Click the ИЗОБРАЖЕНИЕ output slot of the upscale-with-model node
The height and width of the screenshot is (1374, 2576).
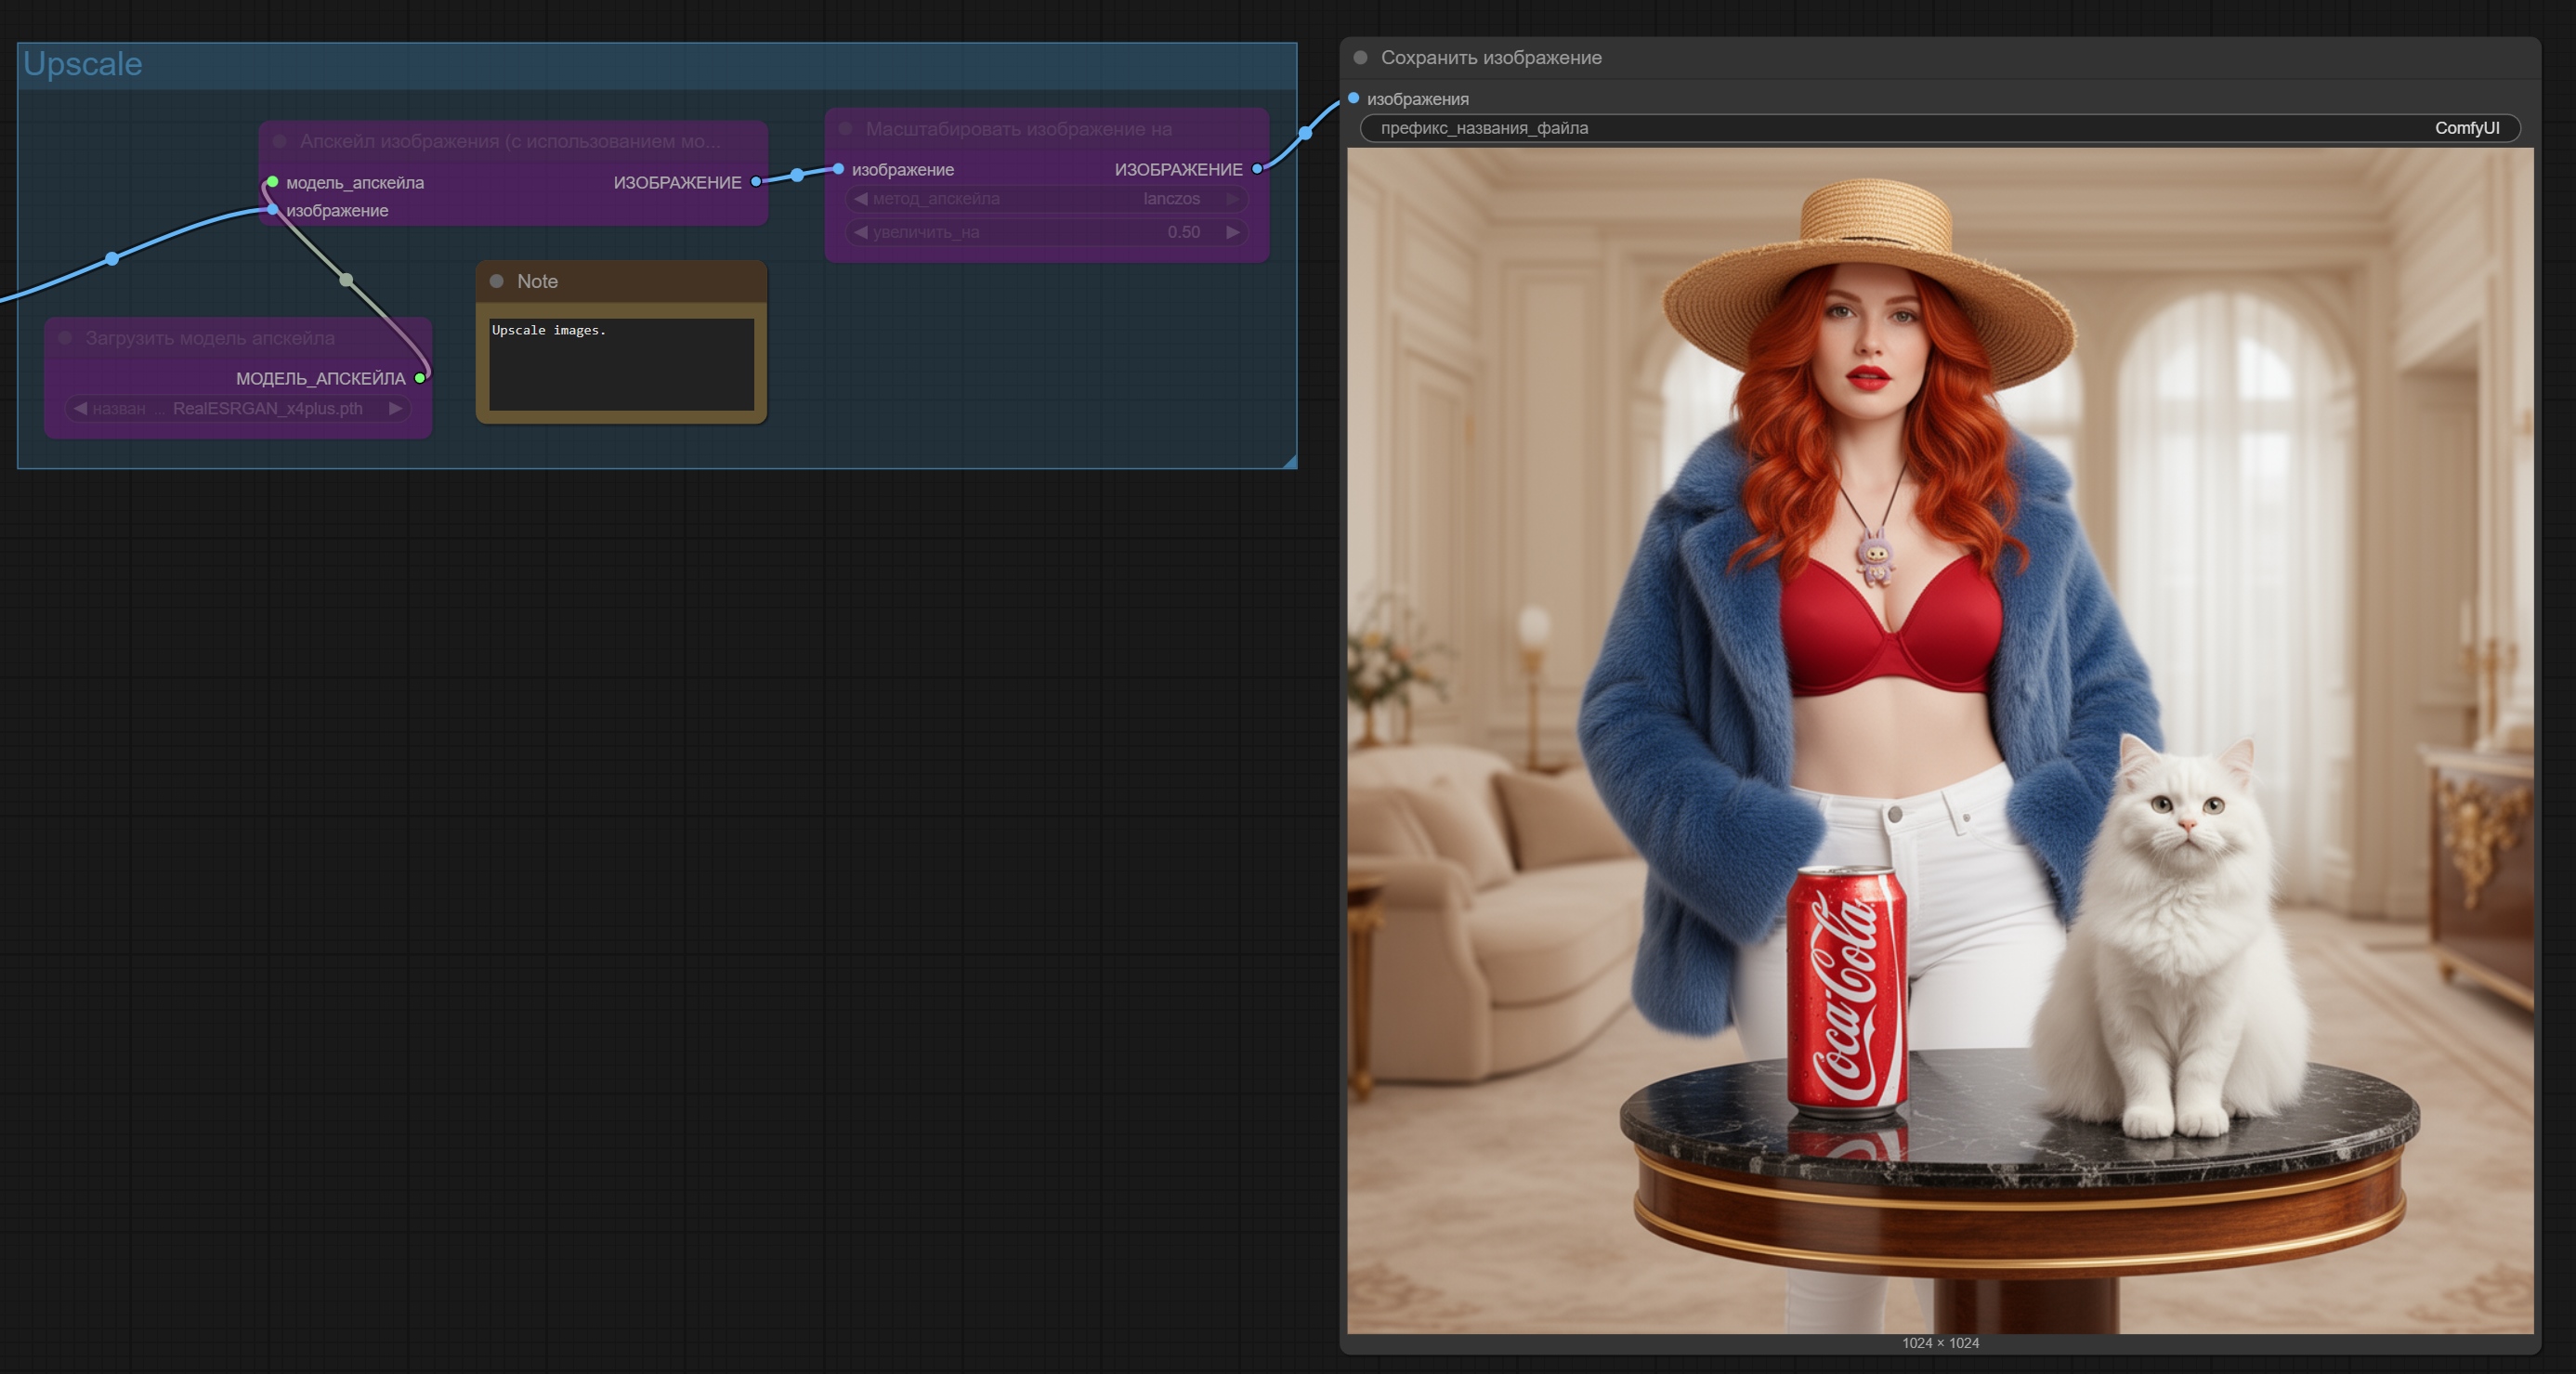pyautogui.click(x=756, y=182)
